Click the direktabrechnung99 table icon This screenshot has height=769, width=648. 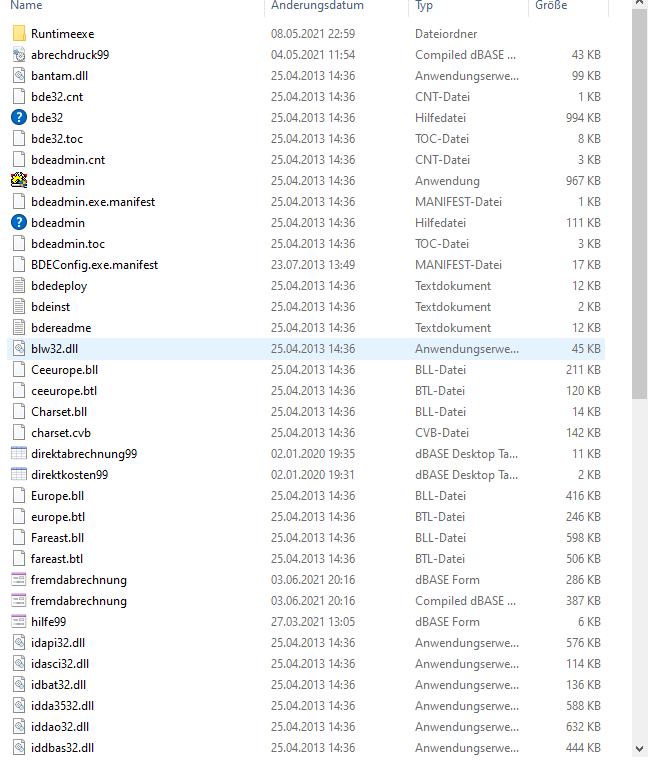tap(19, 454)
